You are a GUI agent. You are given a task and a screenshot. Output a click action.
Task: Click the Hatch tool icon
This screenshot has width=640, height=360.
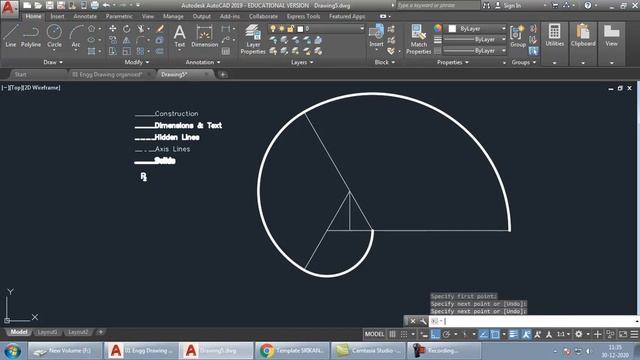[x=91, y=51]
